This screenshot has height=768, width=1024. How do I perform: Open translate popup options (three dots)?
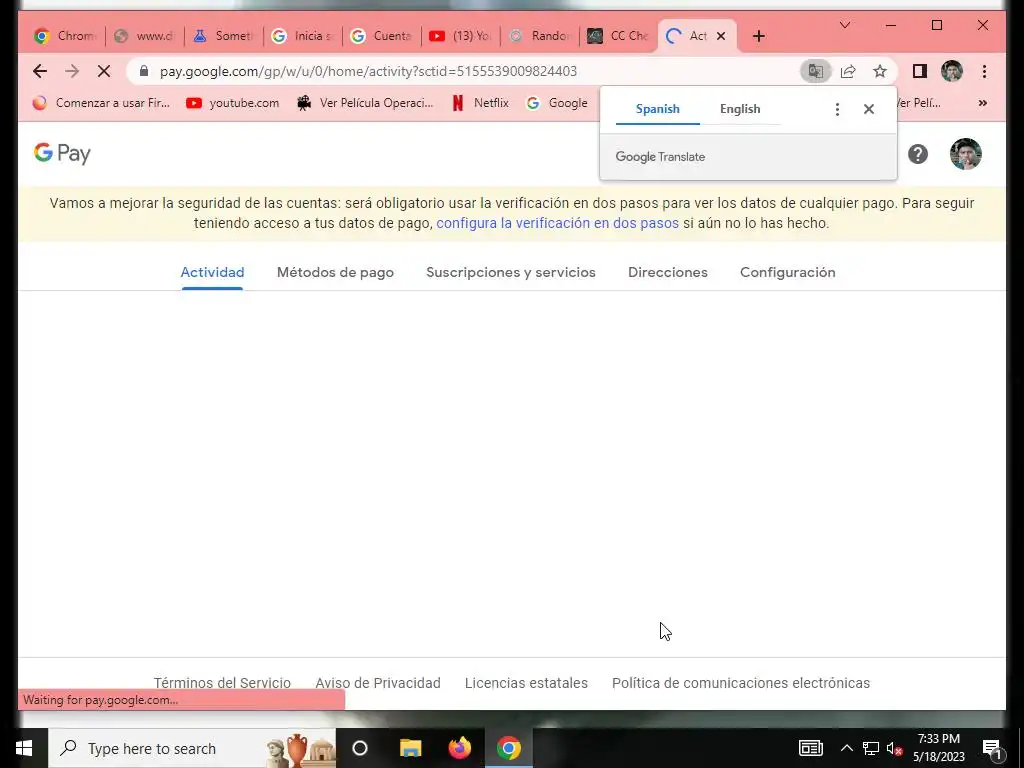click(x=837, y=109)
